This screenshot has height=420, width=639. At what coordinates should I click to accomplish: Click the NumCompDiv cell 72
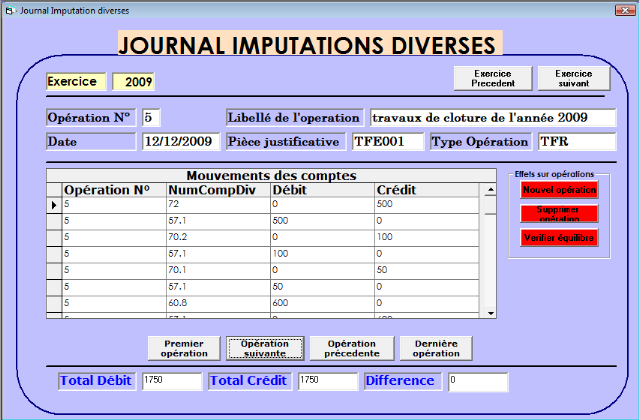tap(218, 205)
